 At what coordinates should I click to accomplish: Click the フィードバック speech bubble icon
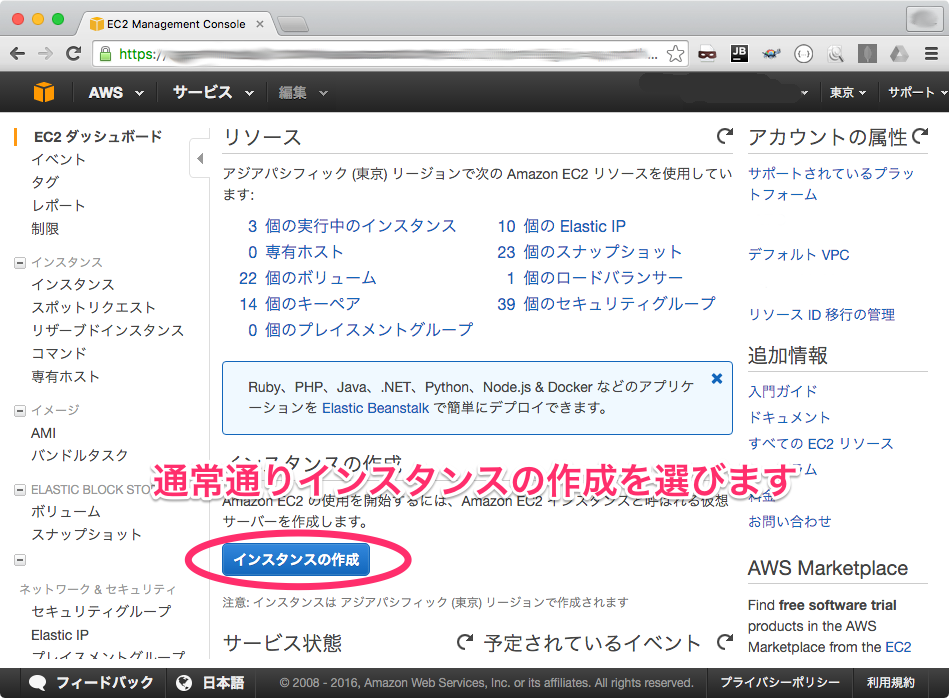pyautogui.click(x=38, y=683)
